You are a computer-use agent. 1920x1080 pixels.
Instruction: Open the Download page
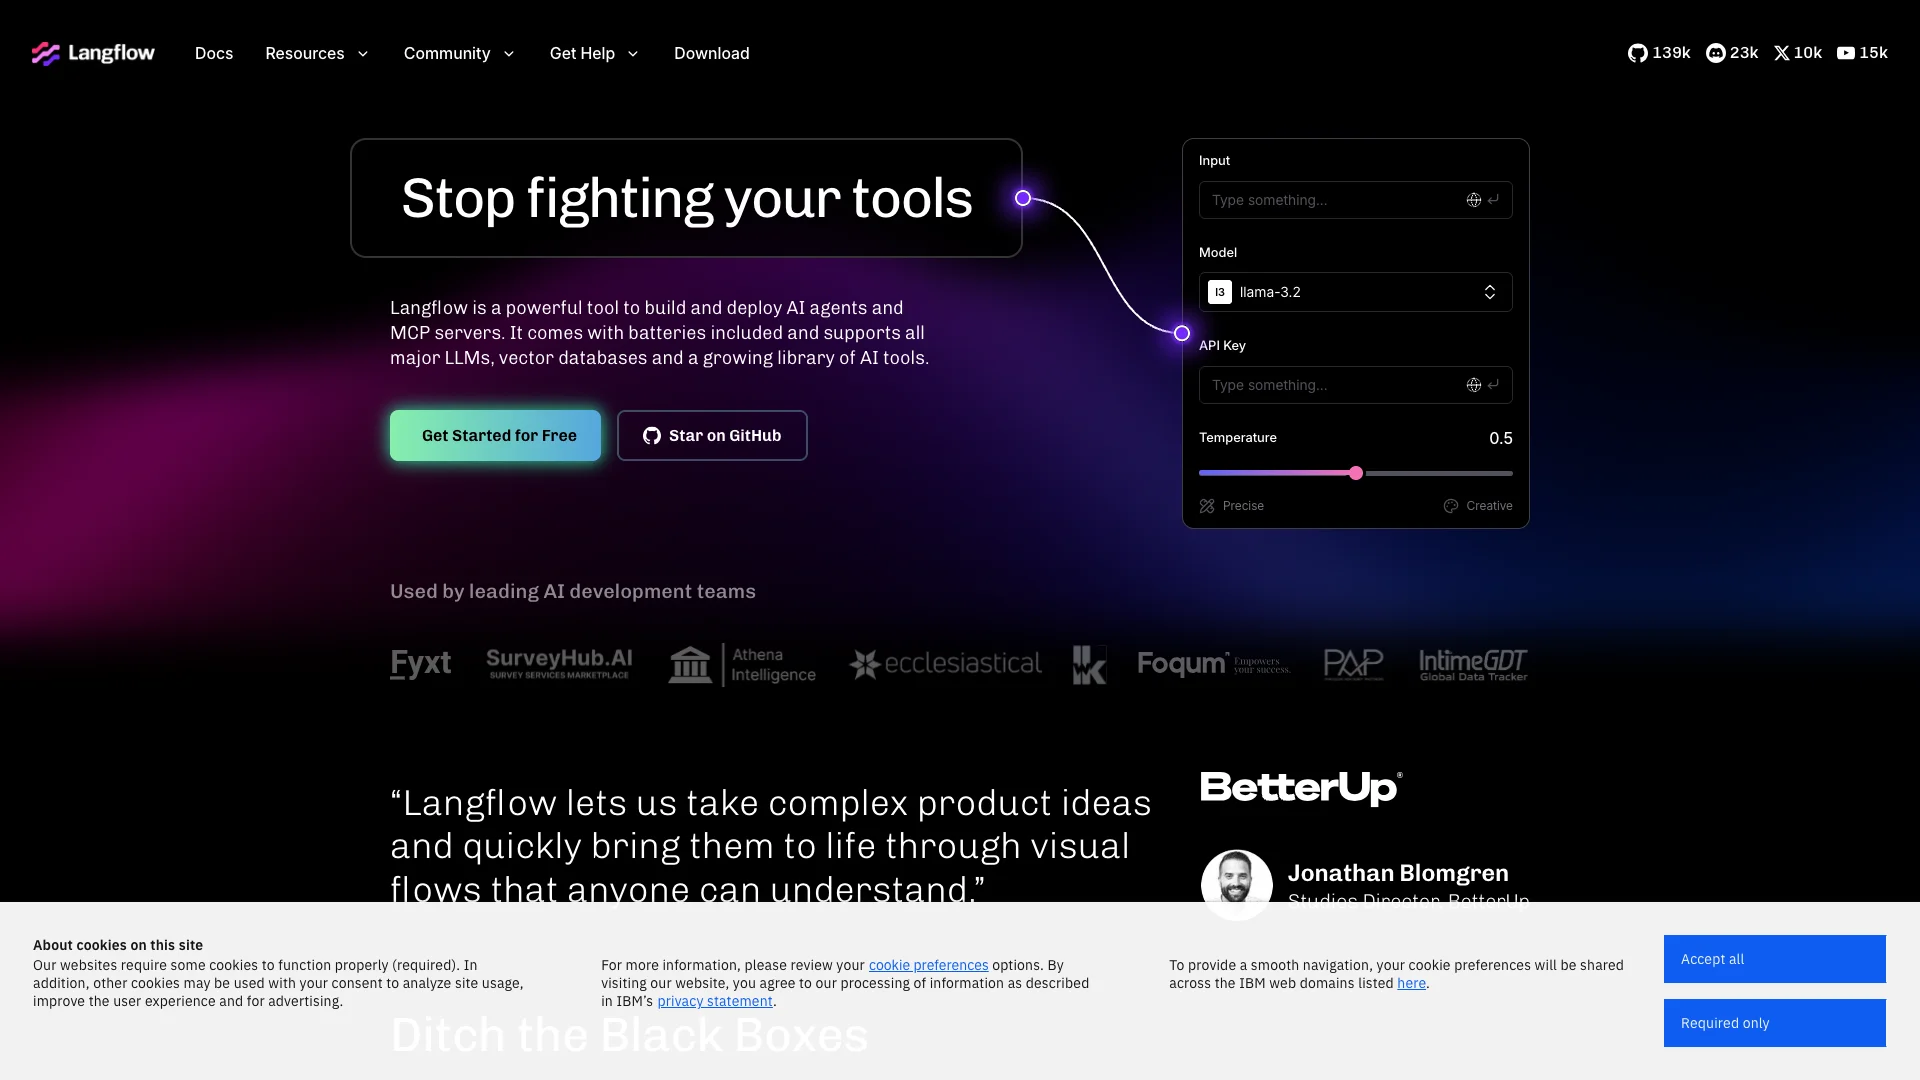pyautogui.click(x=711, y=54)
